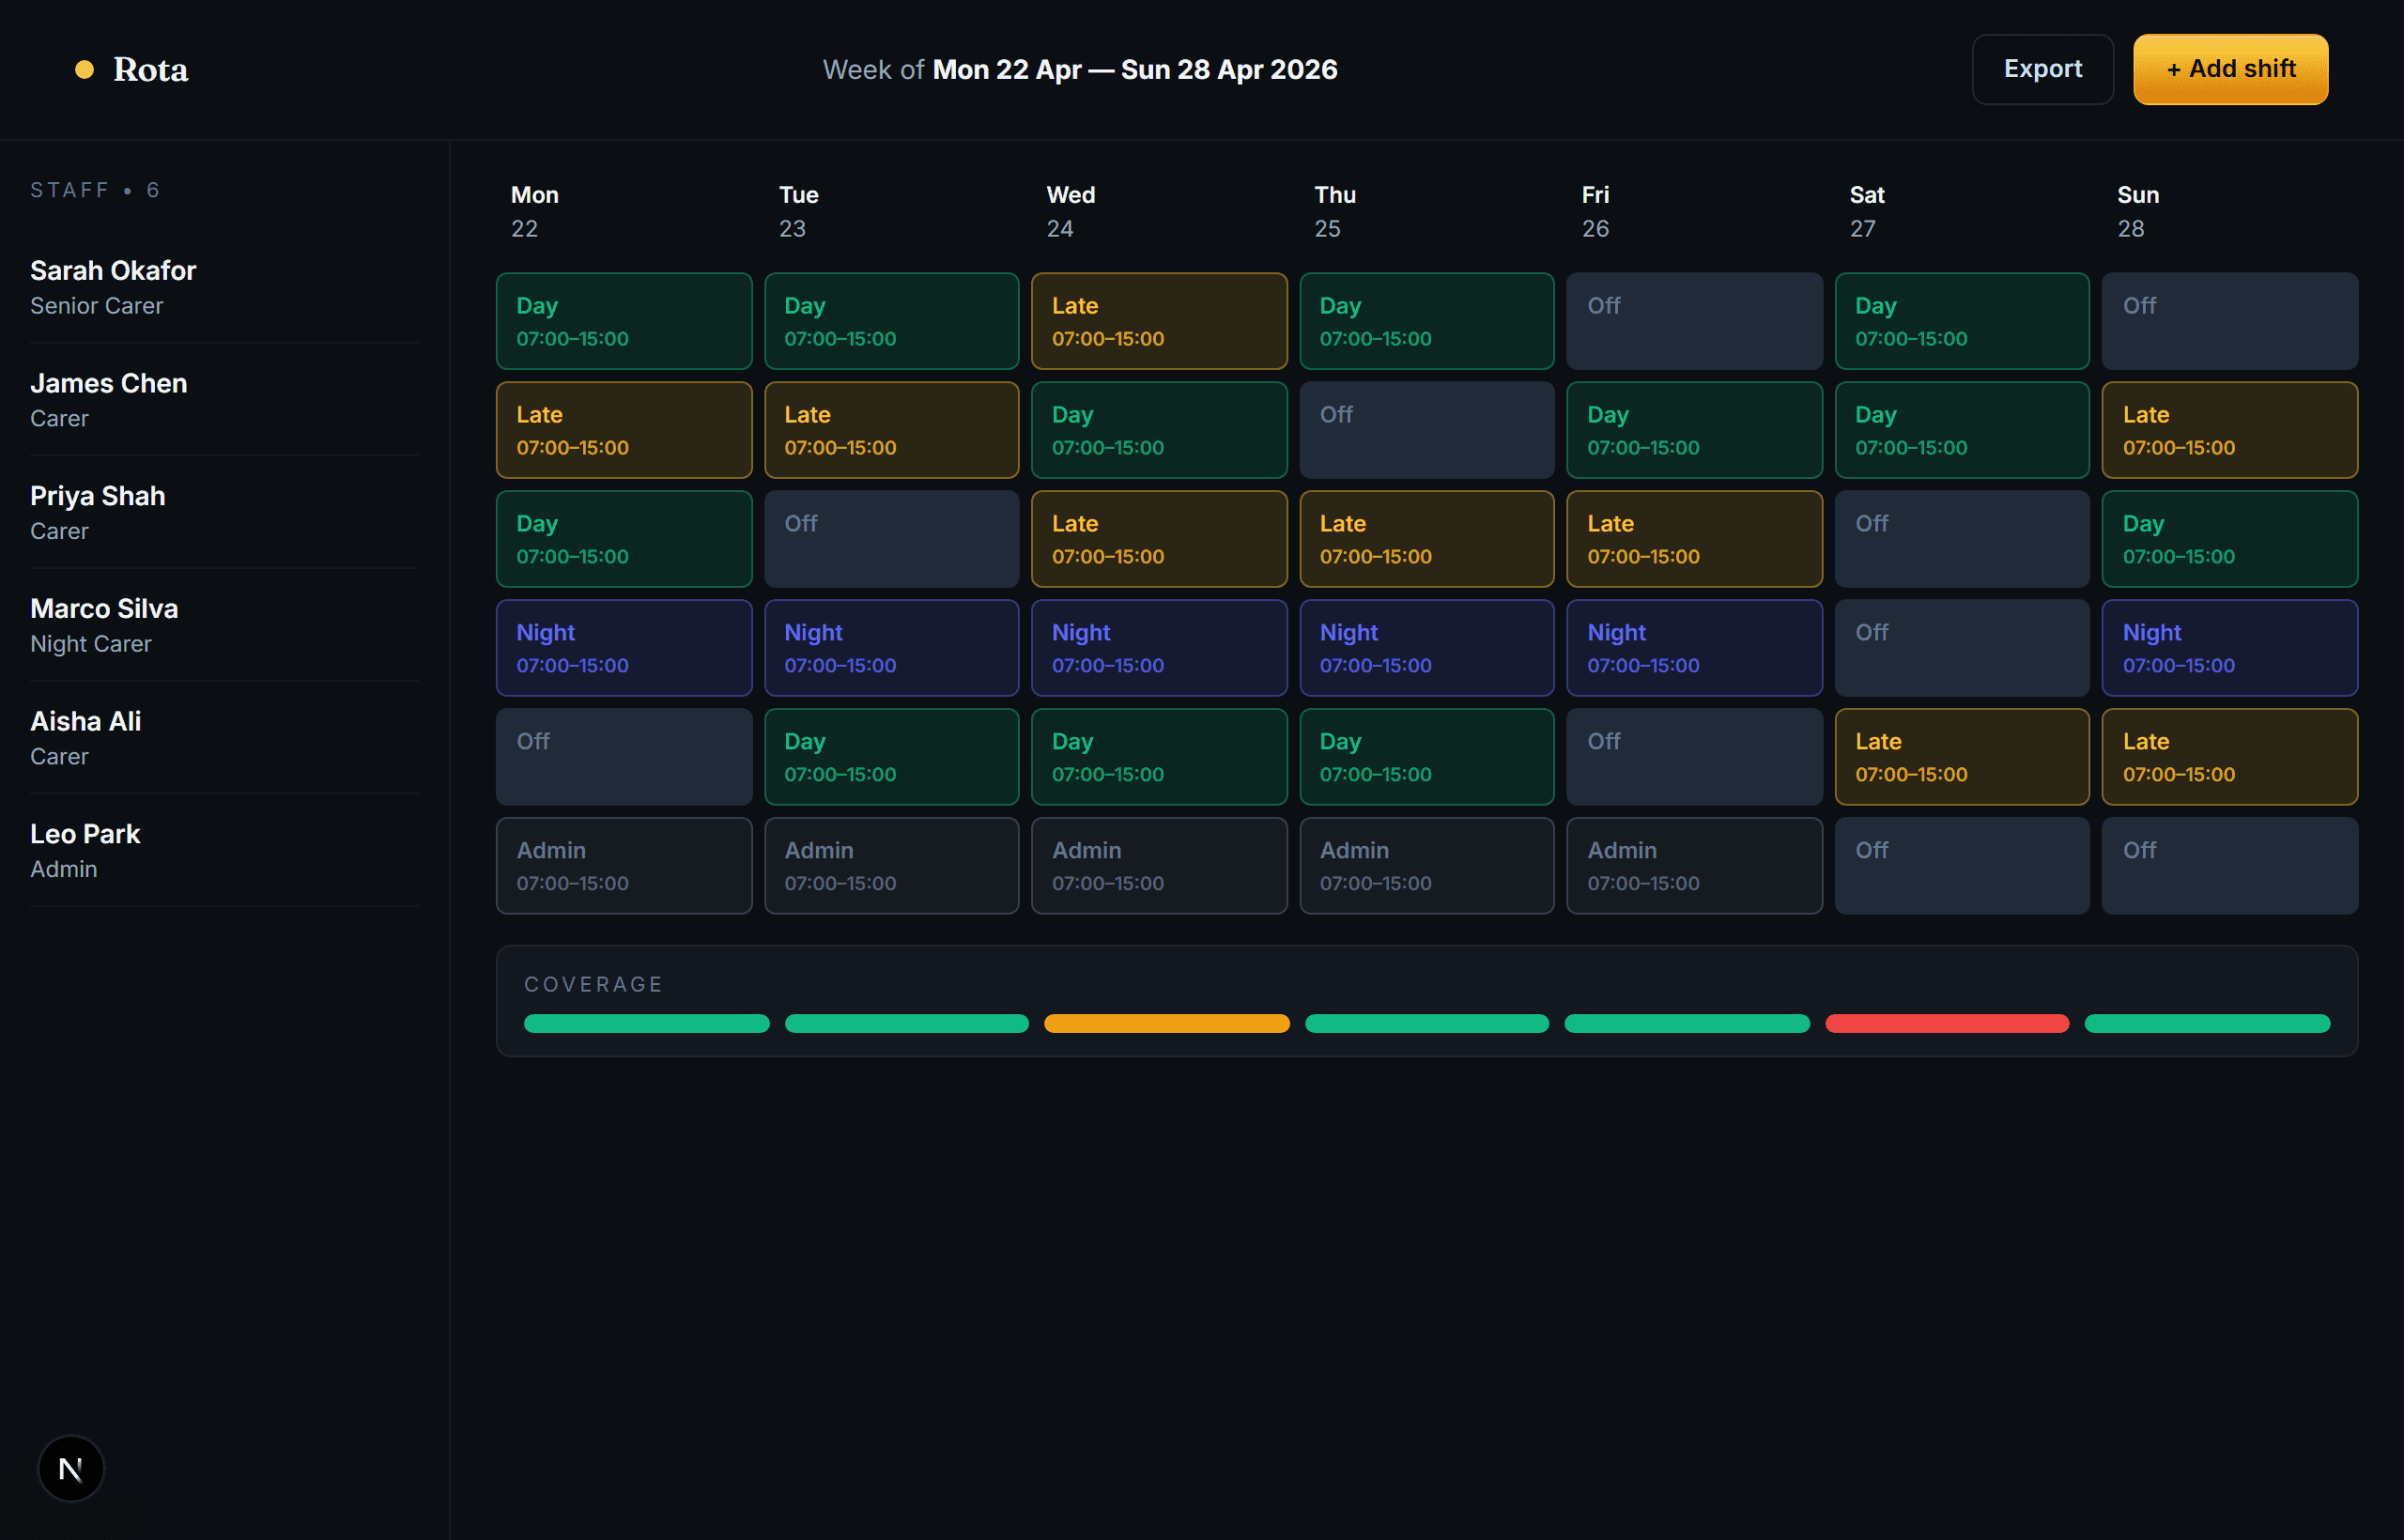Open Sarah Okafor's Friday Off cell
The image size is (2404, 1540).
pos(1694,321)
